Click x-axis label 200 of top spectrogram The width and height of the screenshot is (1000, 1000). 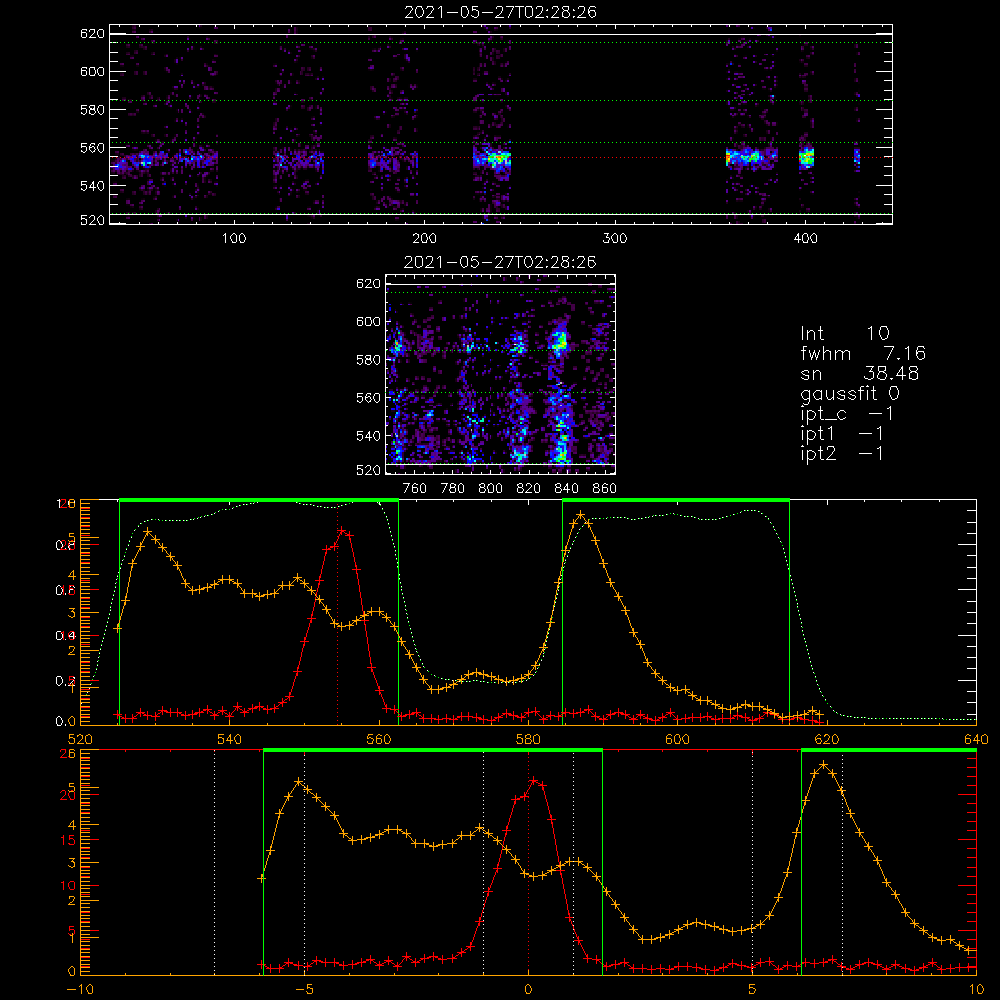point(424,239)
